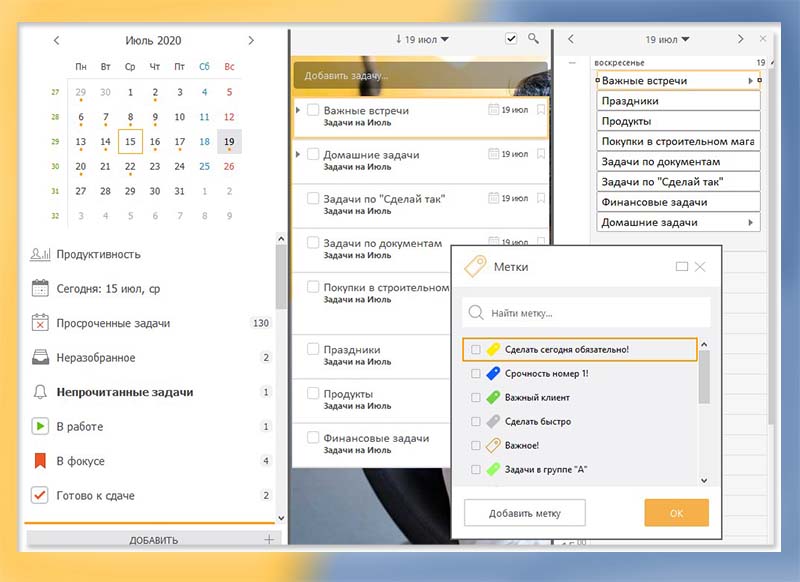This screenshot has width=800, height=582.
Task: Click bookmark flag on Задачи по "Сделай так"
Action: coord(541,198)
